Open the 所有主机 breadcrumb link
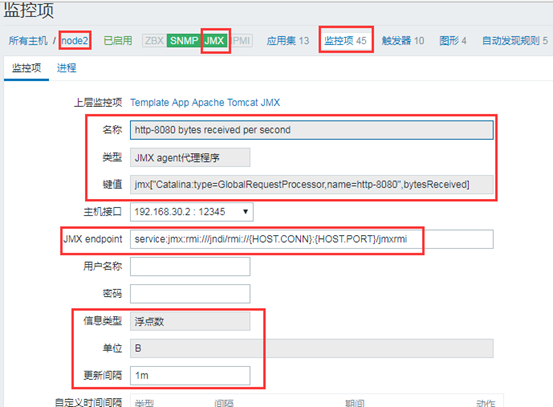 [x=28, y=41]
